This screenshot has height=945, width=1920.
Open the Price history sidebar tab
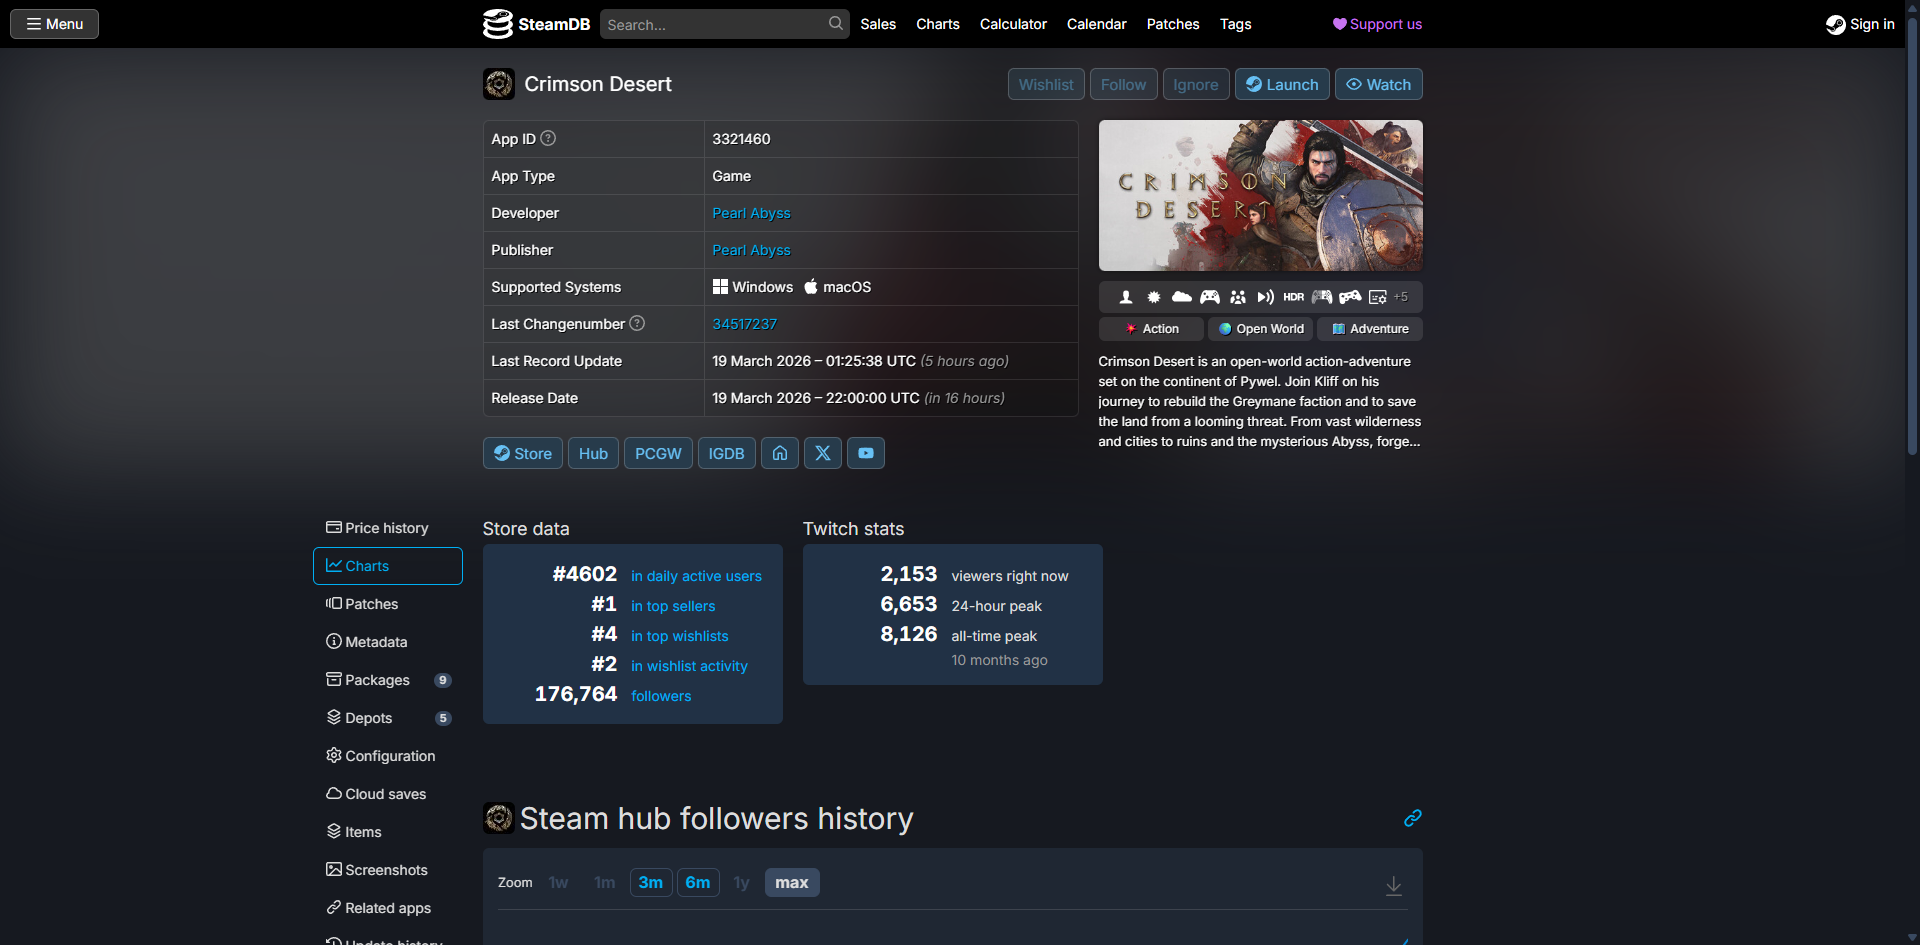388,528
